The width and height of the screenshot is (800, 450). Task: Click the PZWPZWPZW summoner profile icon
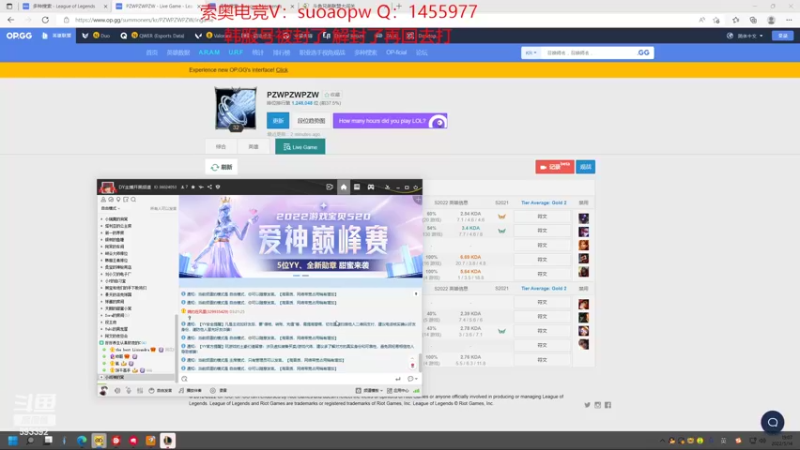tap(235, 109)
